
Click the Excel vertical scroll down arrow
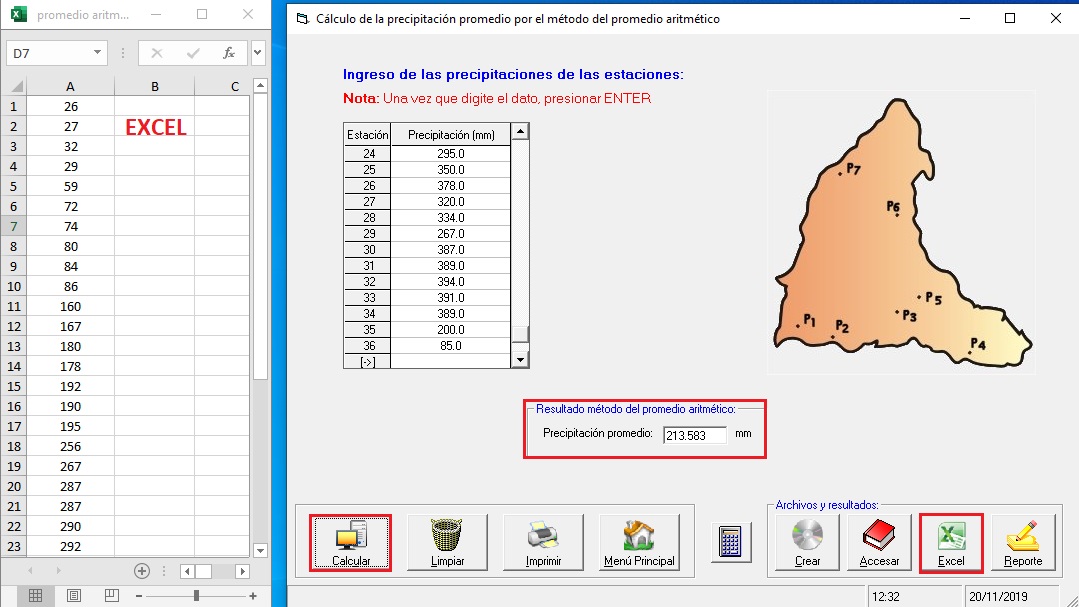[x=260, y=550]
